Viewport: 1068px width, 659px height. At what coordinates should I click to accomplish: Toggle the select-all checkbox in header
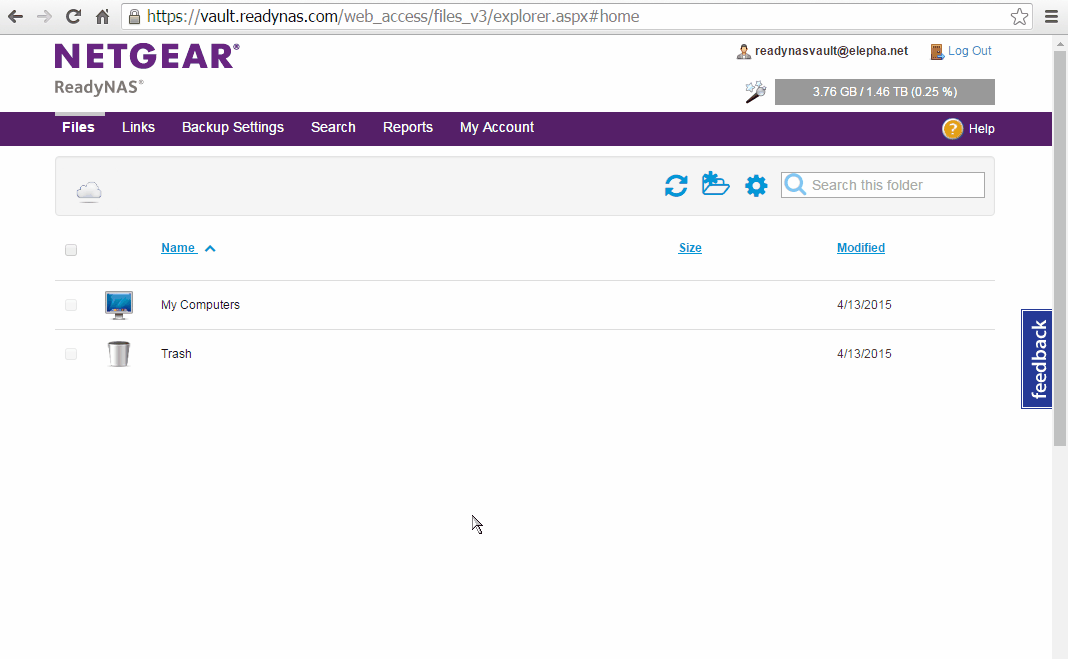pos(71,250)
